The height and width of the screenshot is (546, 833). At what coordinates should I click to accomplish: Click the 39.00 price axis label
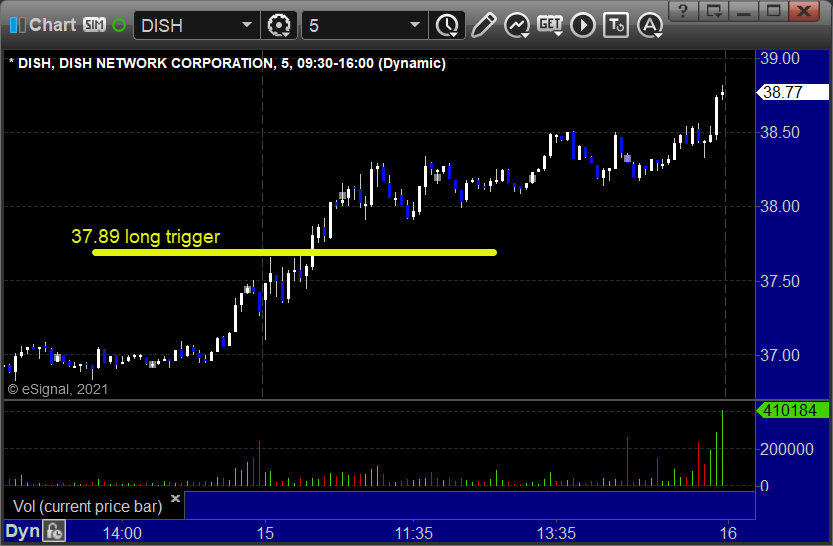pos(779,58)
